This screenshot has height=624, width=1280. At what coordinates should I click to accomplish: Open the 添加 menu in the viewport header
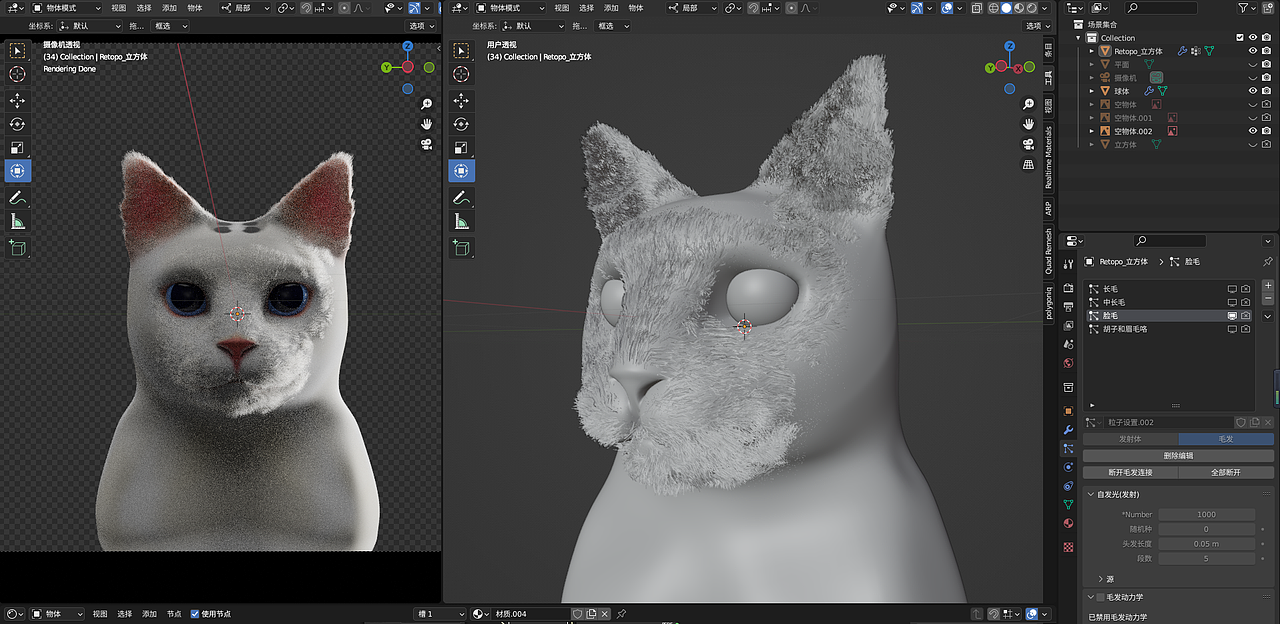168,8
